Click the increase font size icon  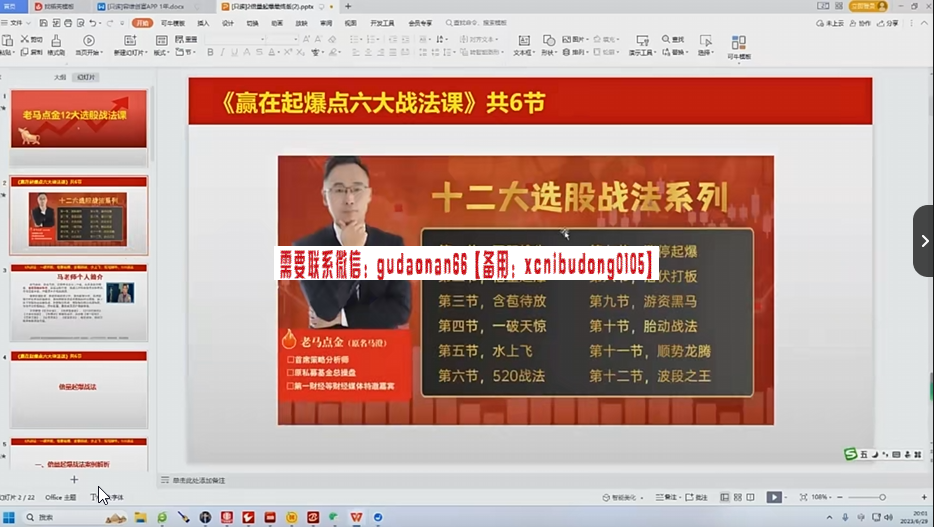(306, 39)
